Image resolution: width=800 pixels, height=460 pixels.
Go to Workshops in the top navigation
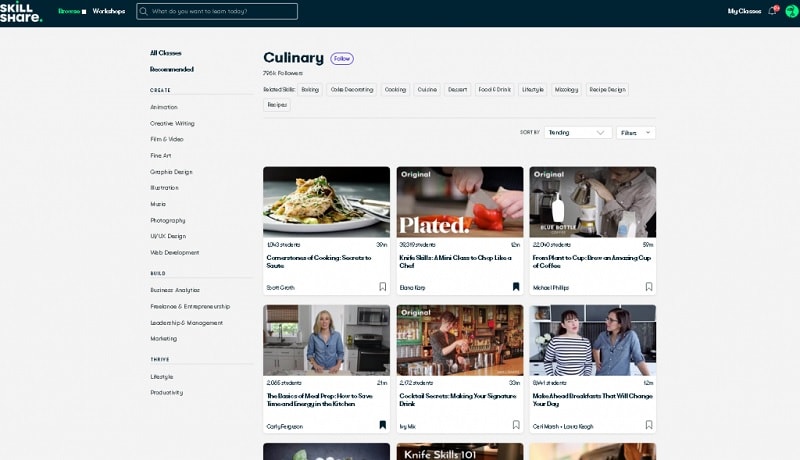coord(109,11)
